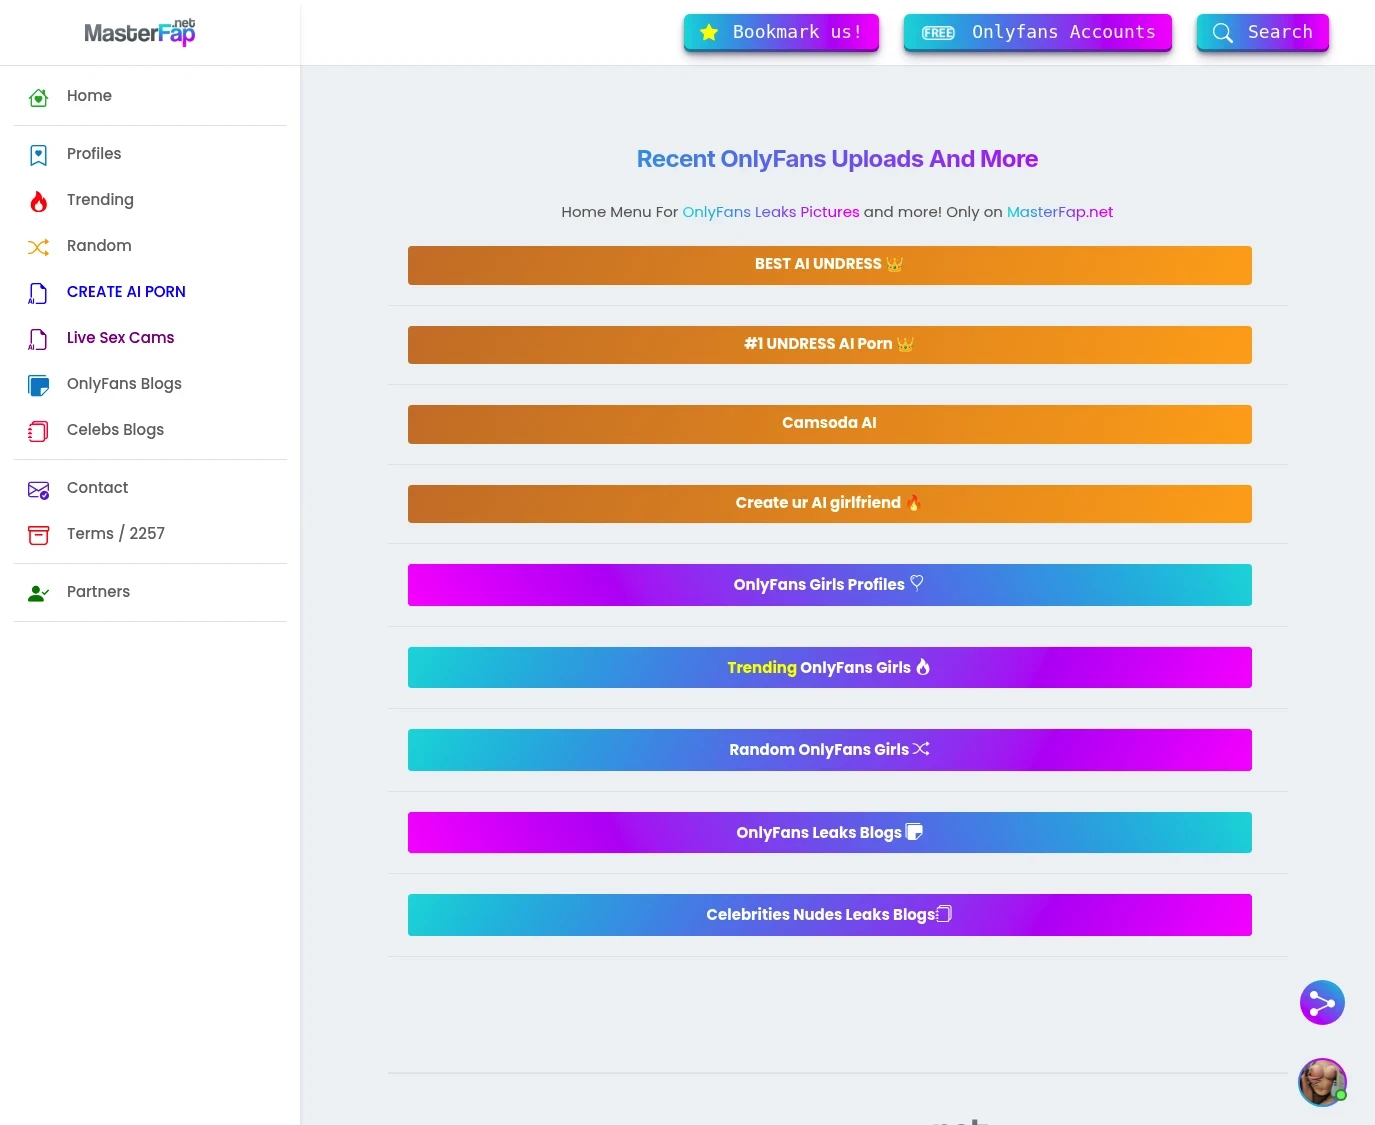Go to OnlyFans Blogs in sidebar
The image size is (1375, 1125).
point(150,384)
